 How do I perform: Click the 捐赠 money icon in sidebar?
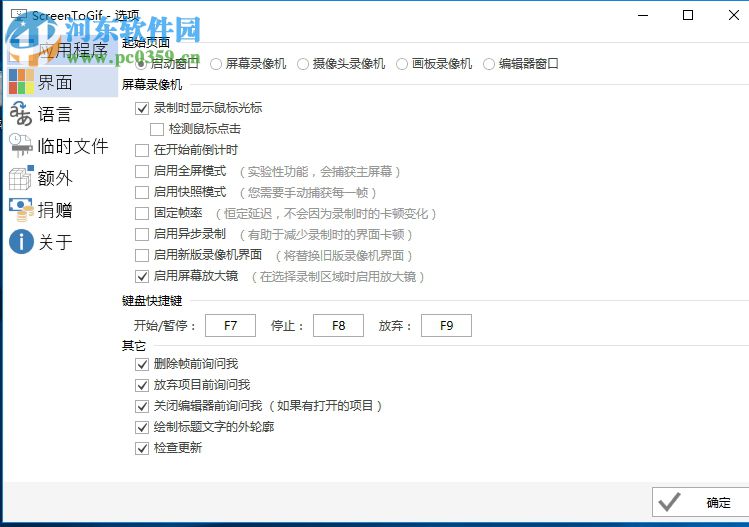(21, 210)
